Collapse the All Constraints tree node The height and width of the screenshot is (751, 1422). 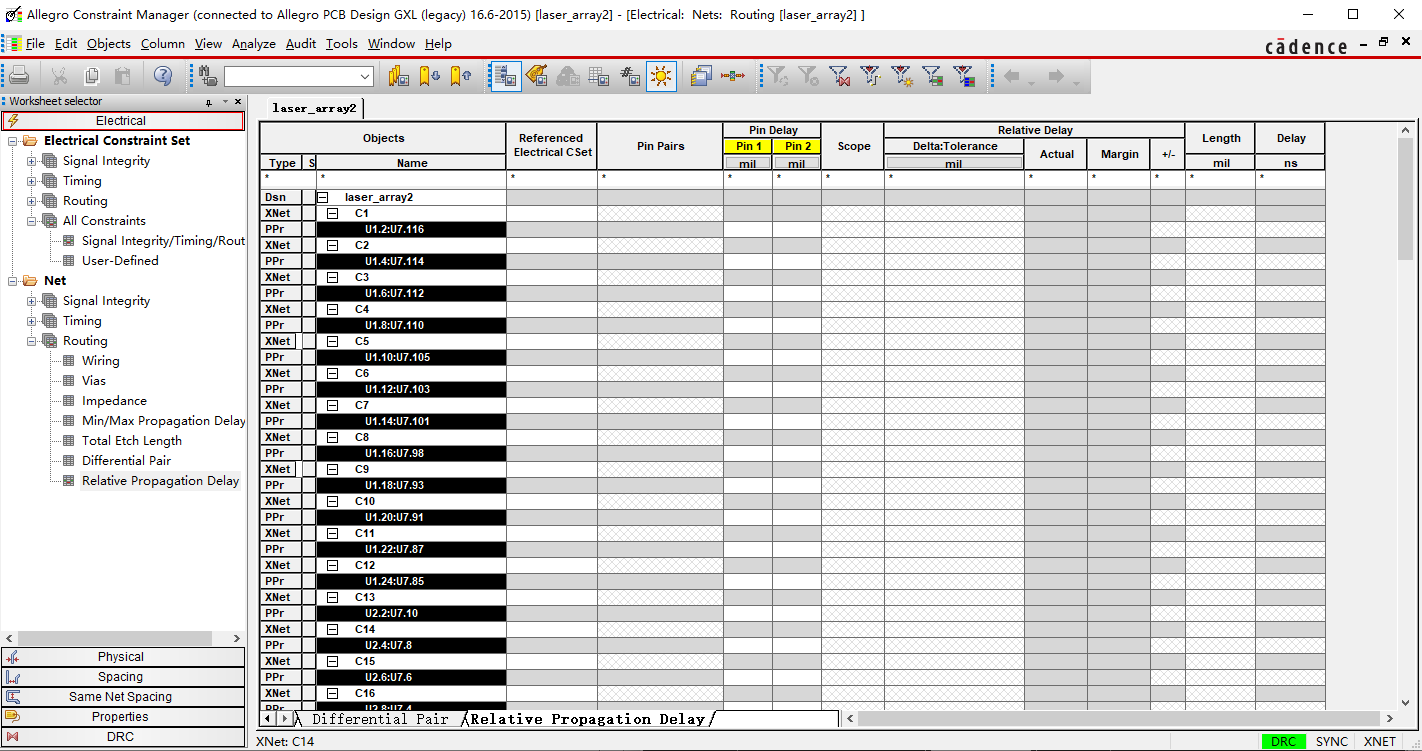pos(31,221)
